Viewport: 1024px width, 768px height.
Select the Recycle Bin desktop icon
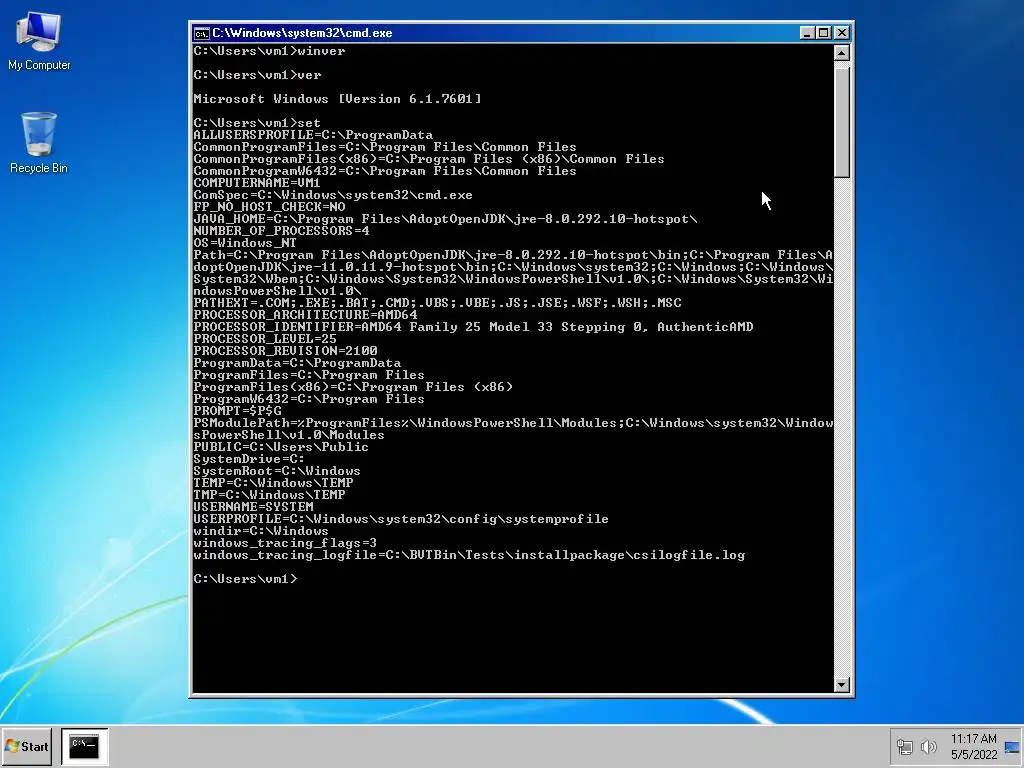click(x=39, y=142)
